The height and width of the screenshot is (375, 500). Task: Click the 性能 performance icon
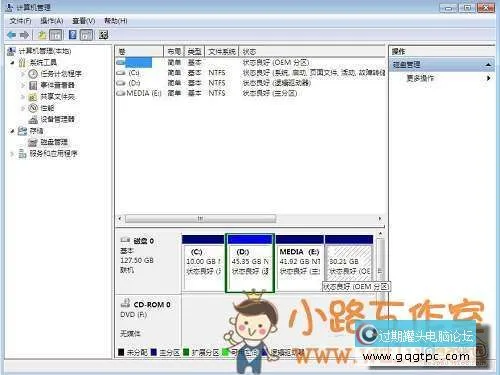click(x=33, y=108)
